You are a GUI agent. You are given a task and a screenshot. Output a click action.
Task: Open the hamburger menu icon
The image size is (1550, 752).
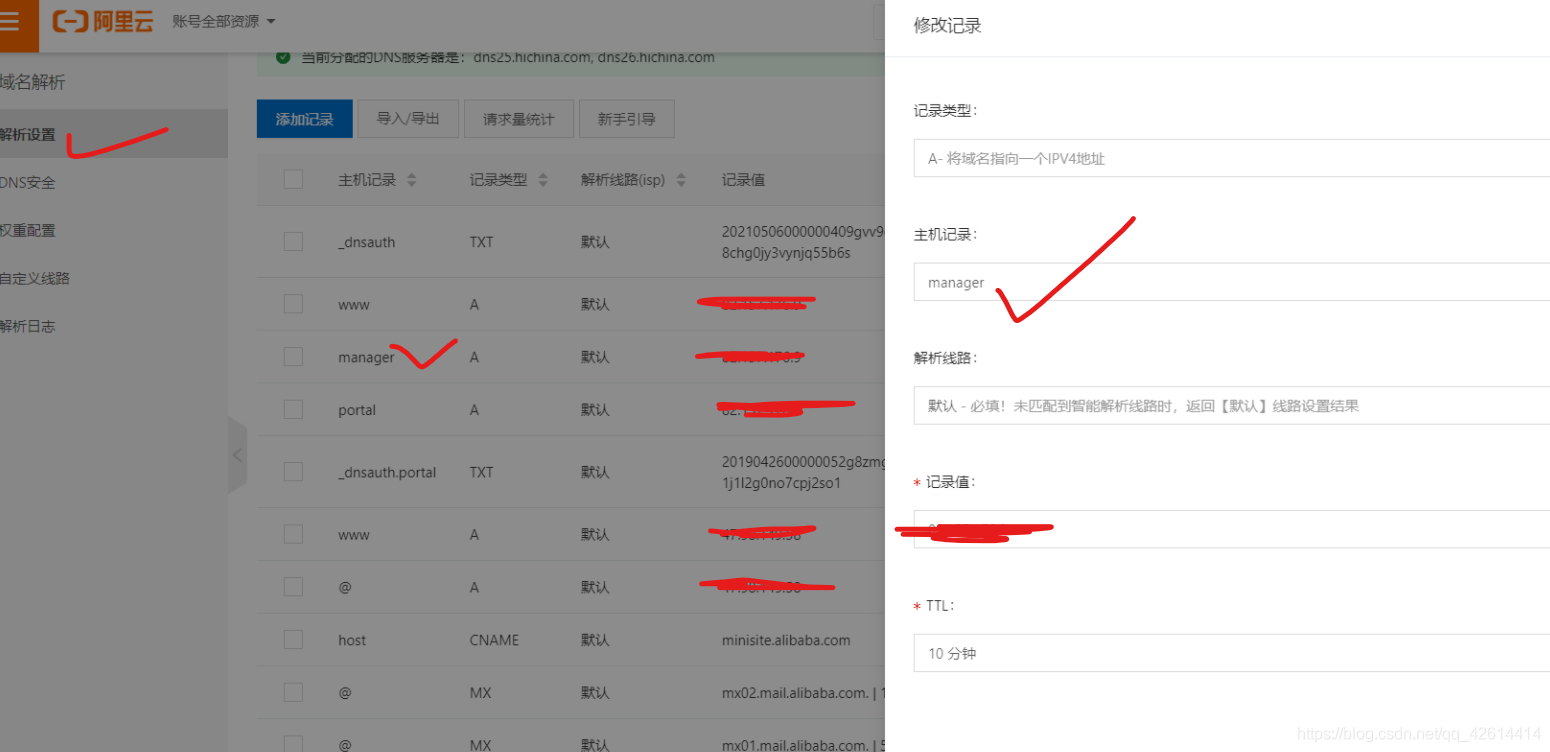pyautogui.click(x=11, y=22)
